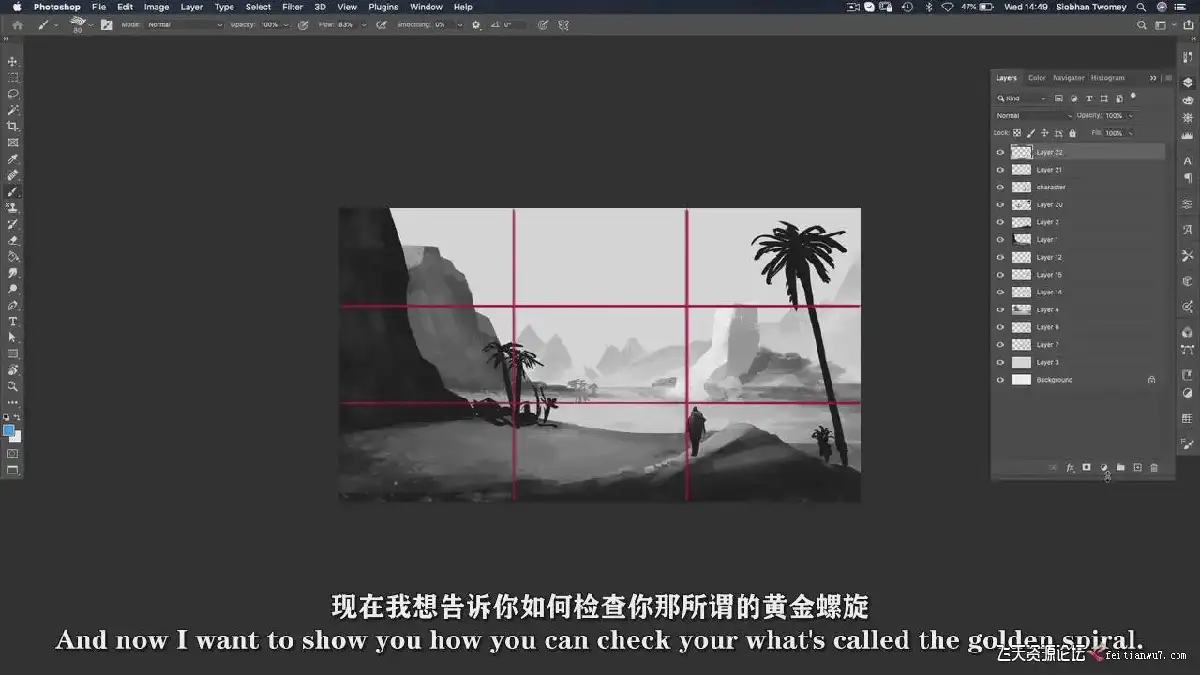The height and width of the screenshot is (675, 1200).
Task: Hide Layer 3 with its eye icon
Action: 1000,362
